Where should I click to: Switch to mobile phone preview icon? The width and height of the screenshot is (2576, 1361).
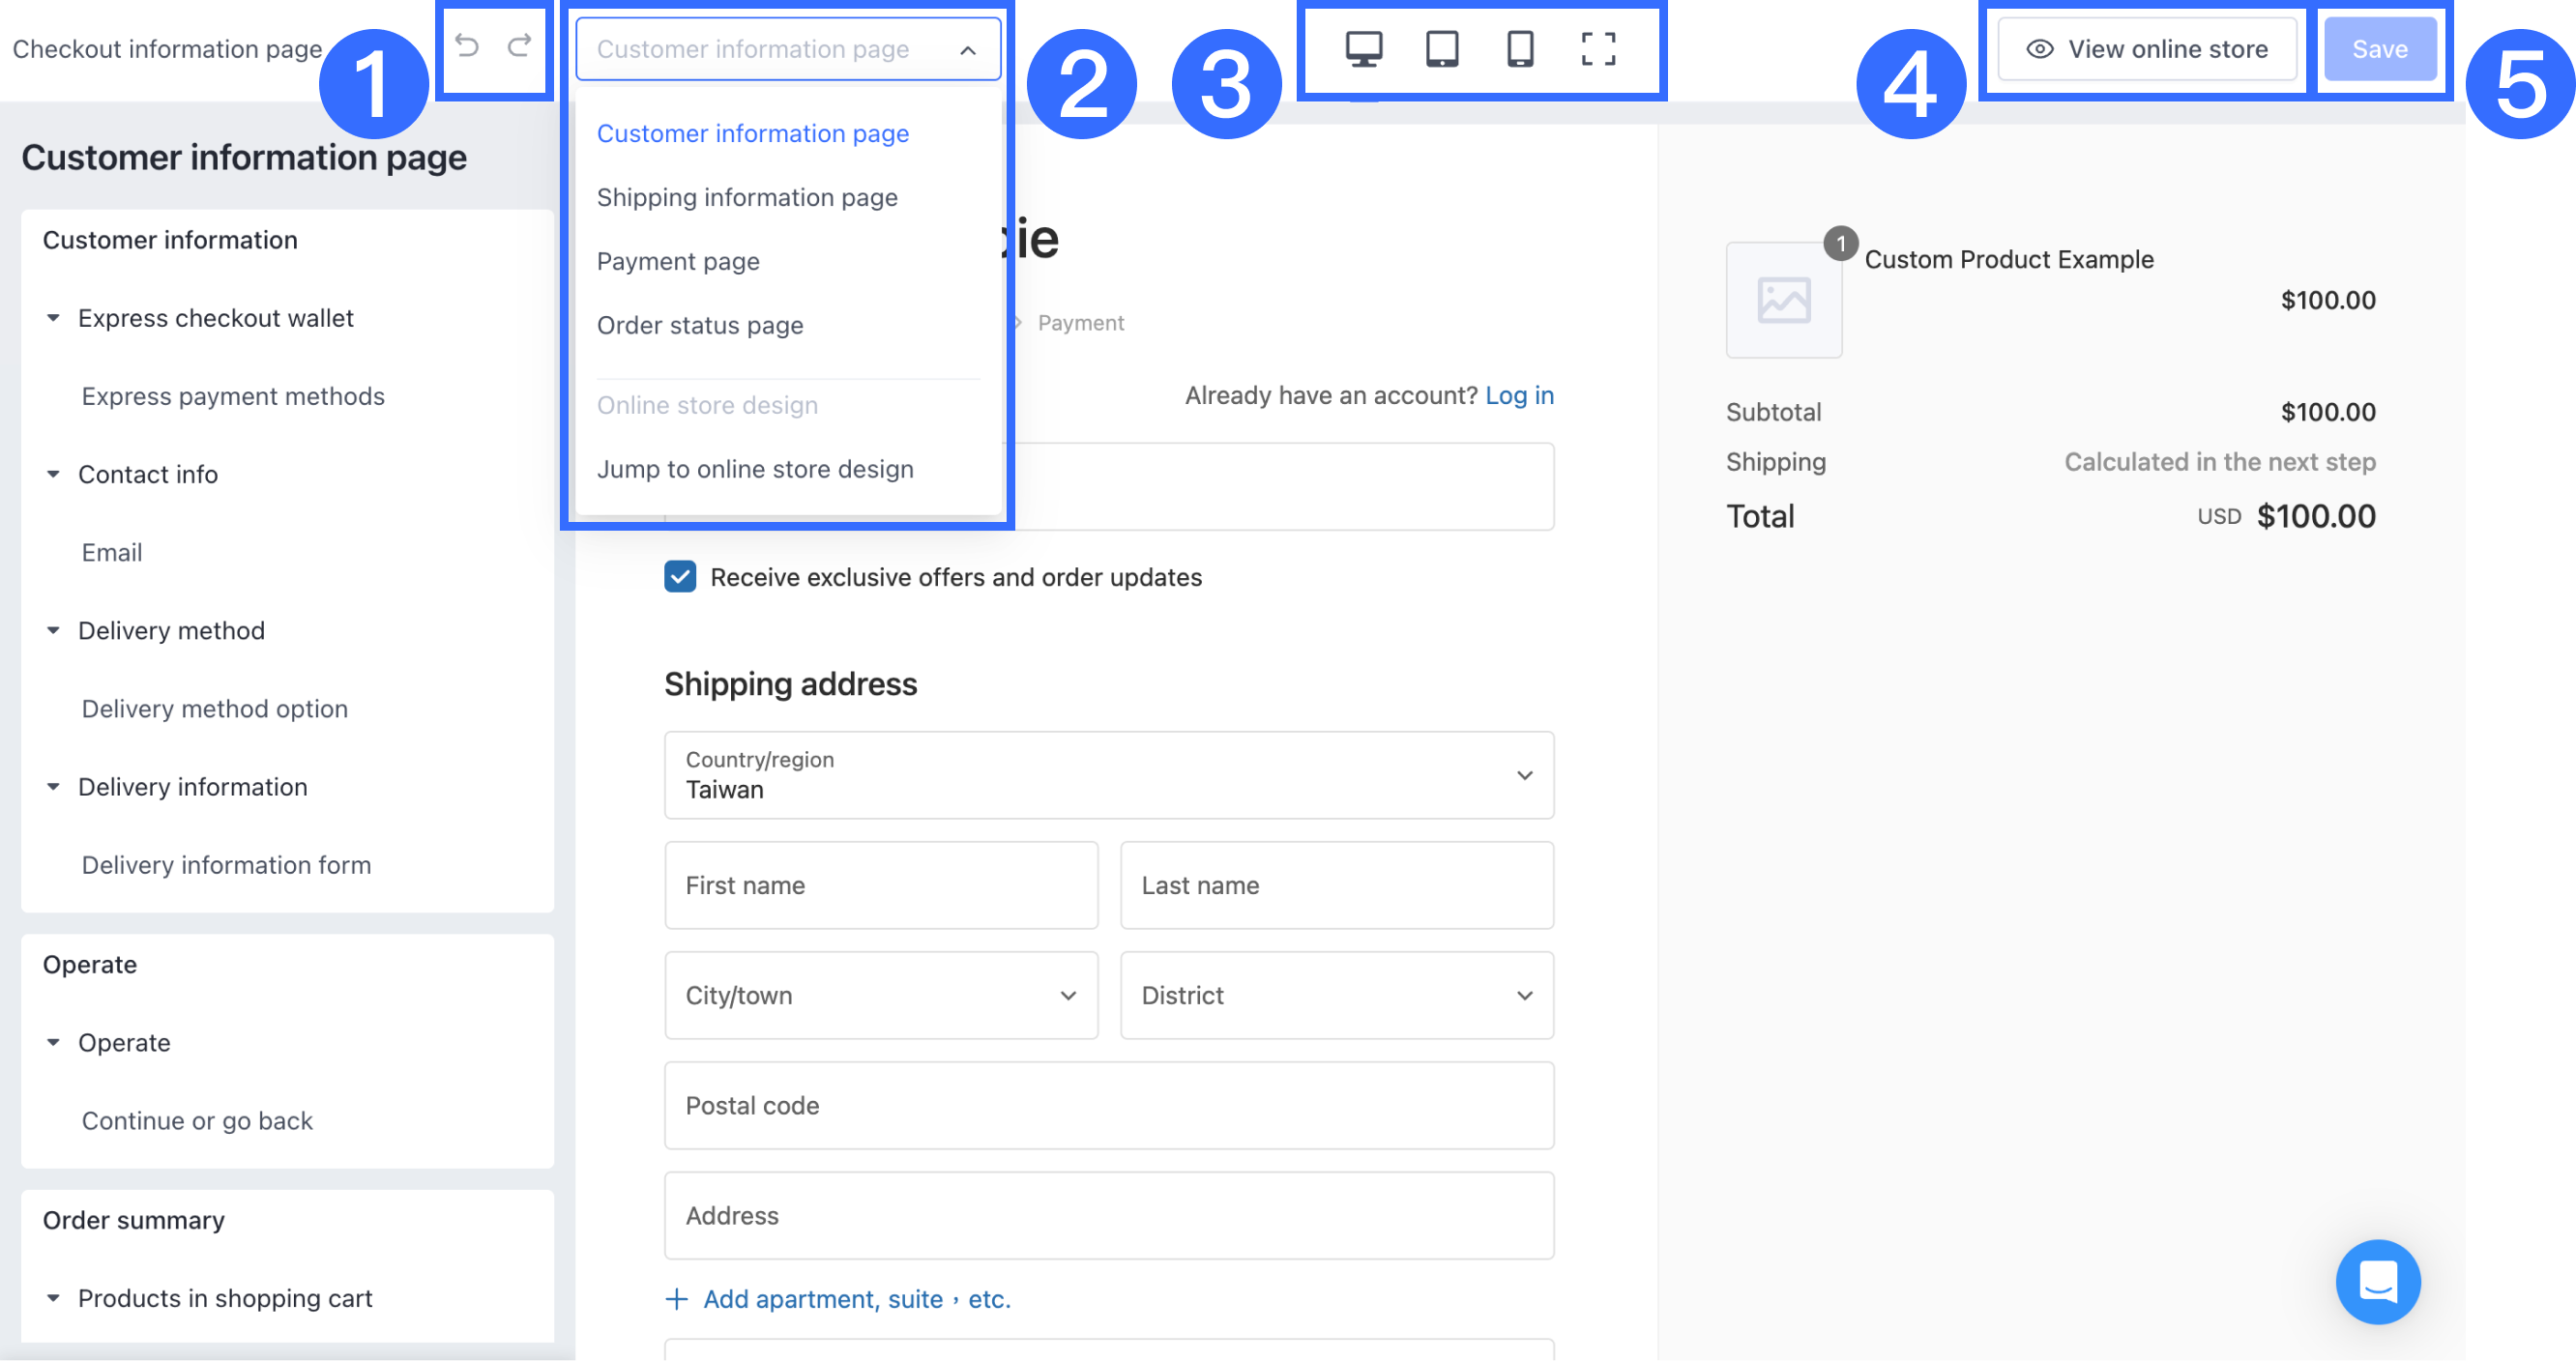point(1519,48)
